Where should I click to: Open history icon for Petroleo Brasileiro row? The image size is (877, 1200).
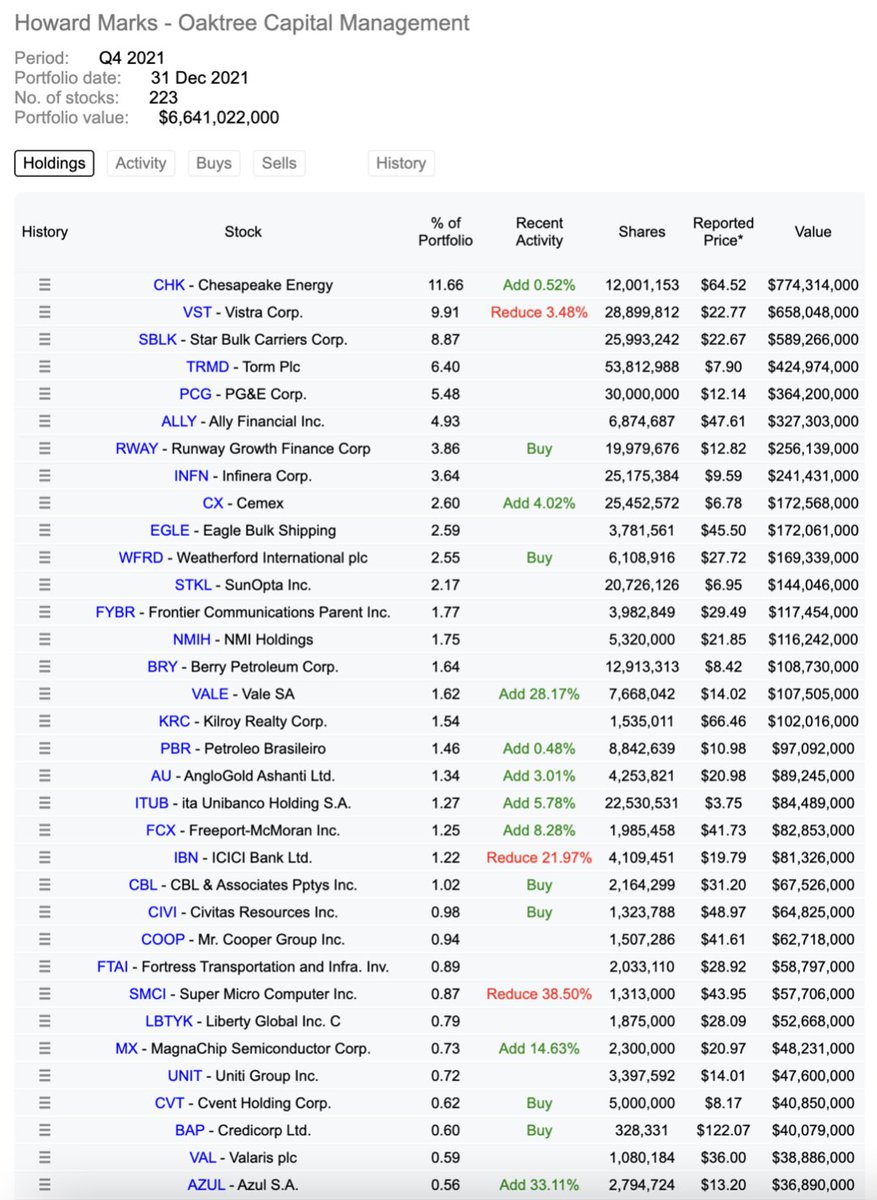[44, 748]
